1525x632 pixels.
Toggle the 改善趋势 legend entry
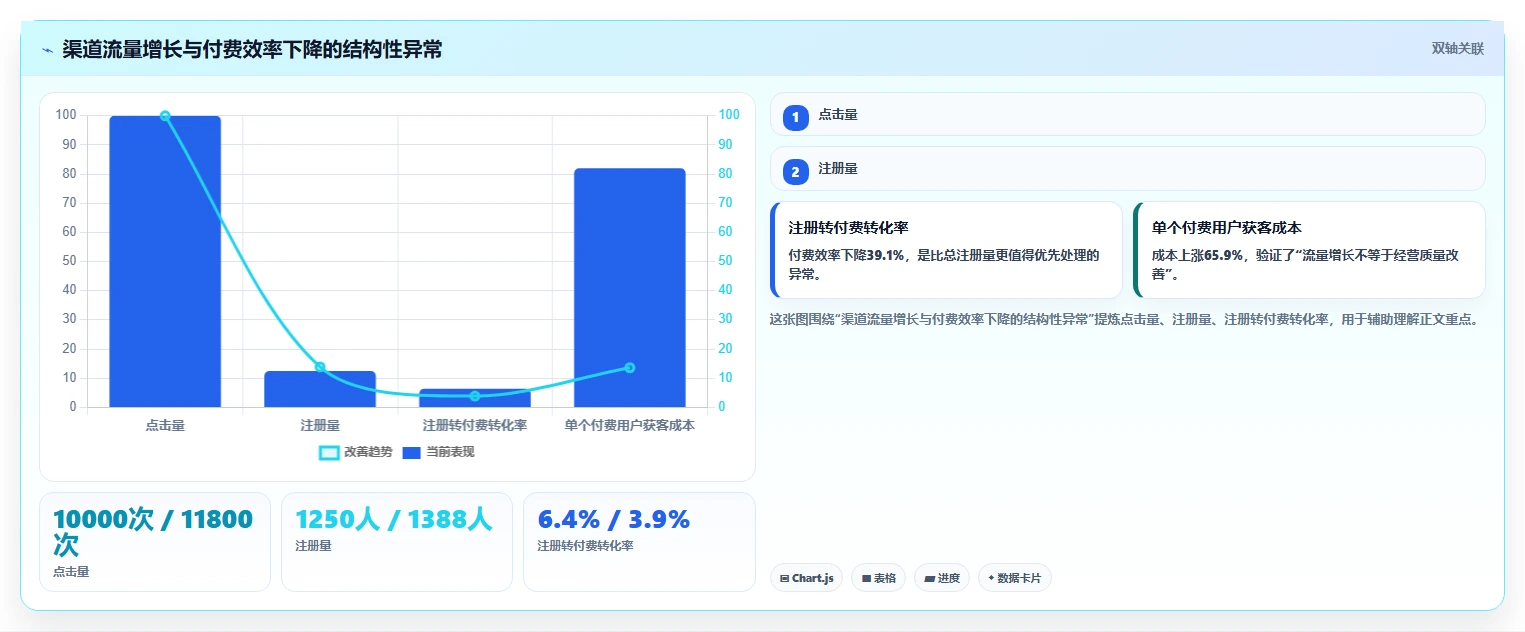coord(356,452)
